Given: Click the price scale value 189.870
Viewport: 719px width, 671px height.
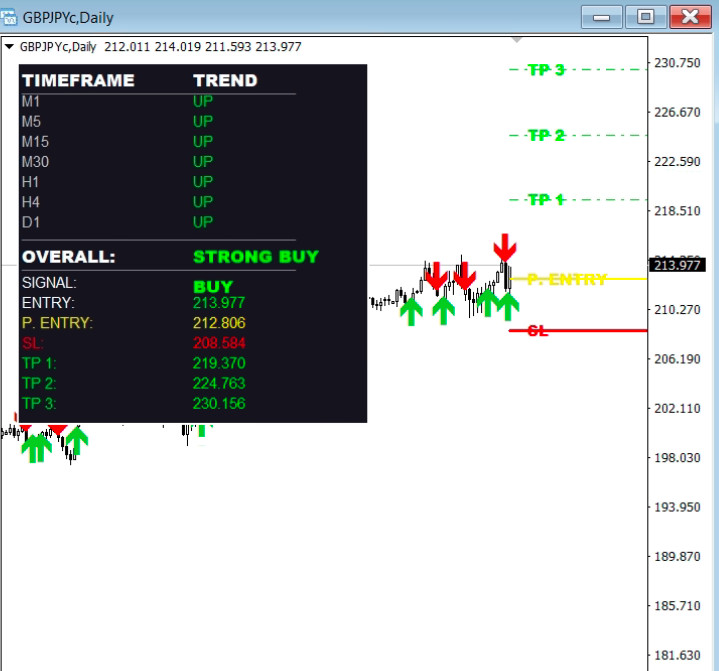Looking at the screenshot, I should (x=677, y=557).
